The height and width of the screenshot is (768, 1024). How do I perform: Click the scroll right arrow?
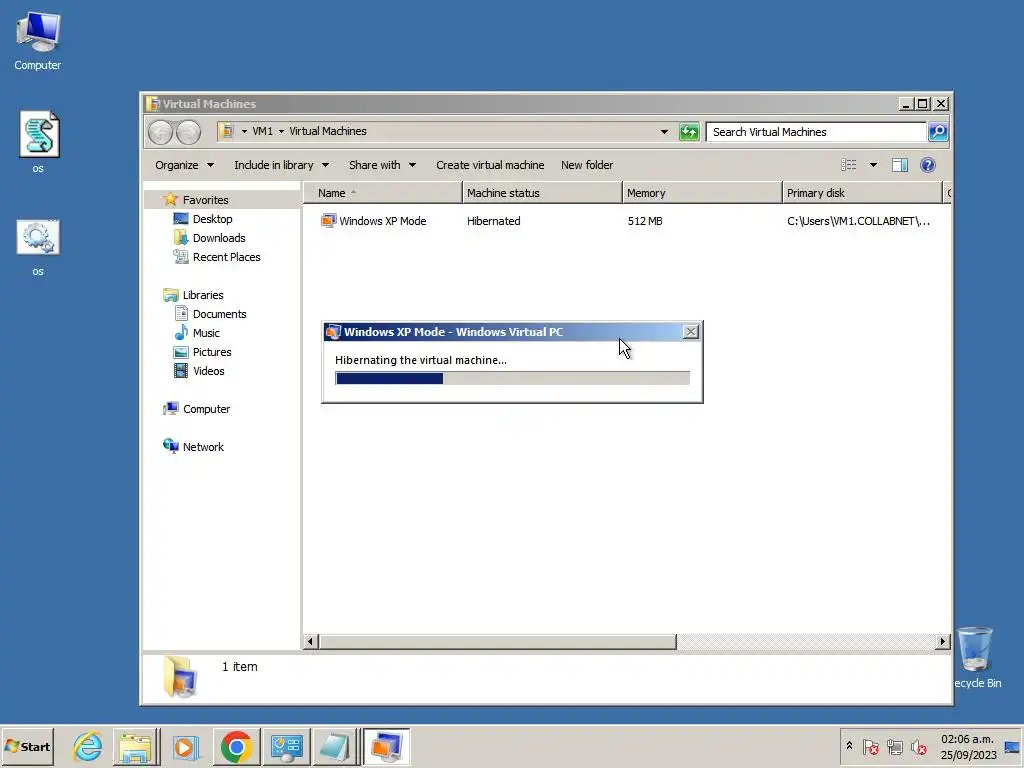(942, 642)
